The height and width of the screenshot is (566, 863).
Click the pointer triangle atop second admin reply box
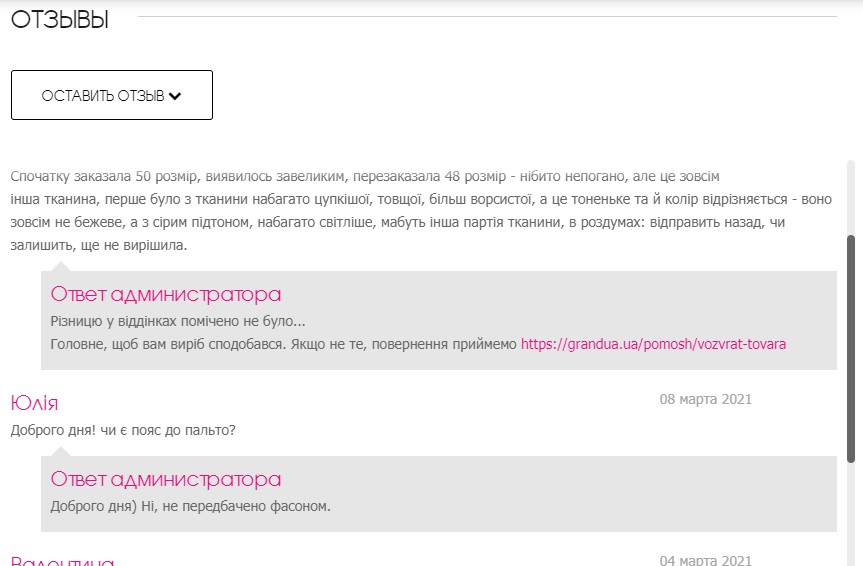(x=61, y=451)
